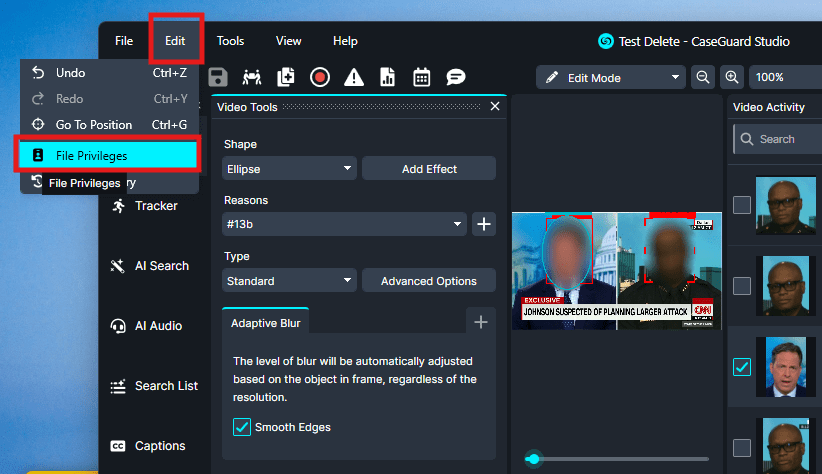Image resolution: width=822 pixels, height=474 pixels.
Task: Open the warning triangle icon
Action: [x=354, y=77]
